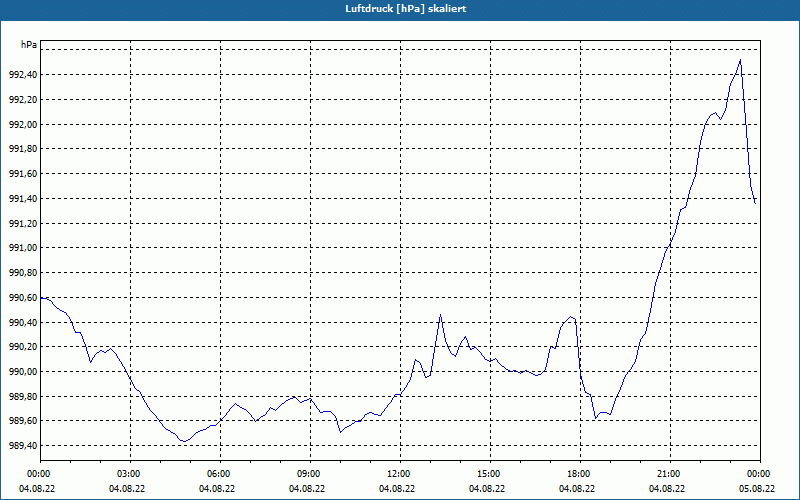Select the 990,60 y-axis label
Image resolution: width=800 pixels, height=500 pixels.
tap(22, 298)
